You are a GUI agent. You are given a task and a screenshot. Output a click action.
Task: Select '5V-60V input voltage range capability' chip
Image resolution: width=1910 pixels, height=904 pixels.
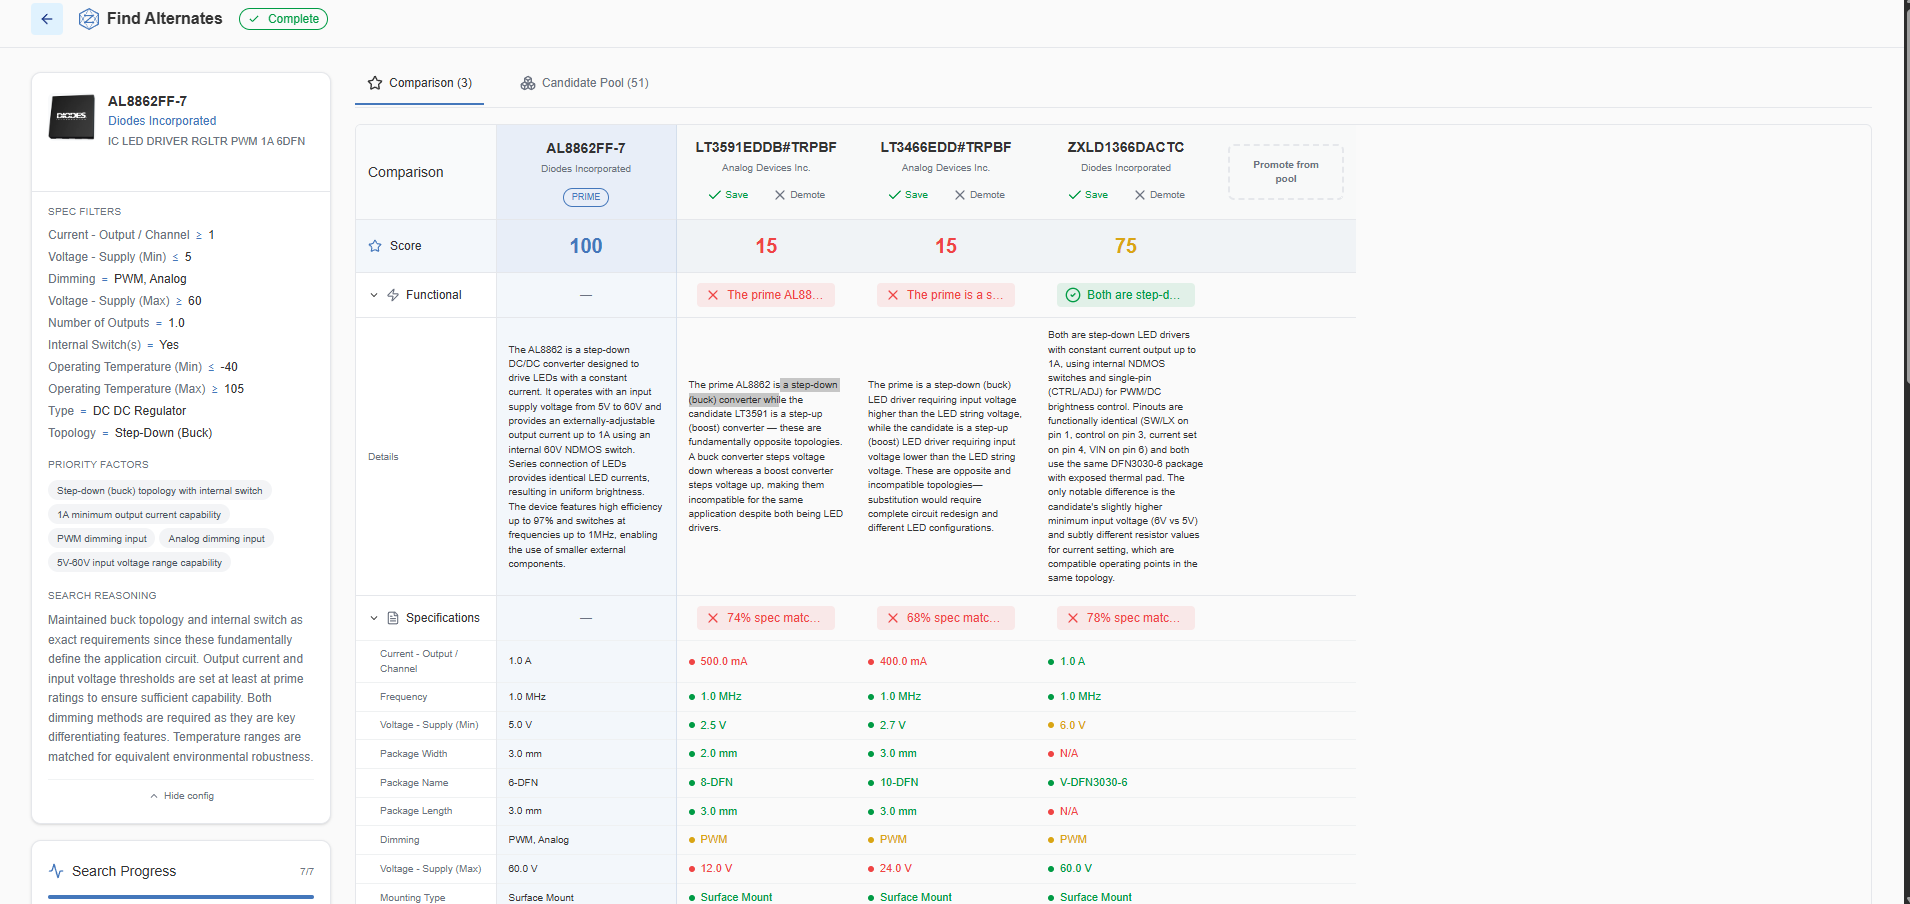[x=140, y=563]
